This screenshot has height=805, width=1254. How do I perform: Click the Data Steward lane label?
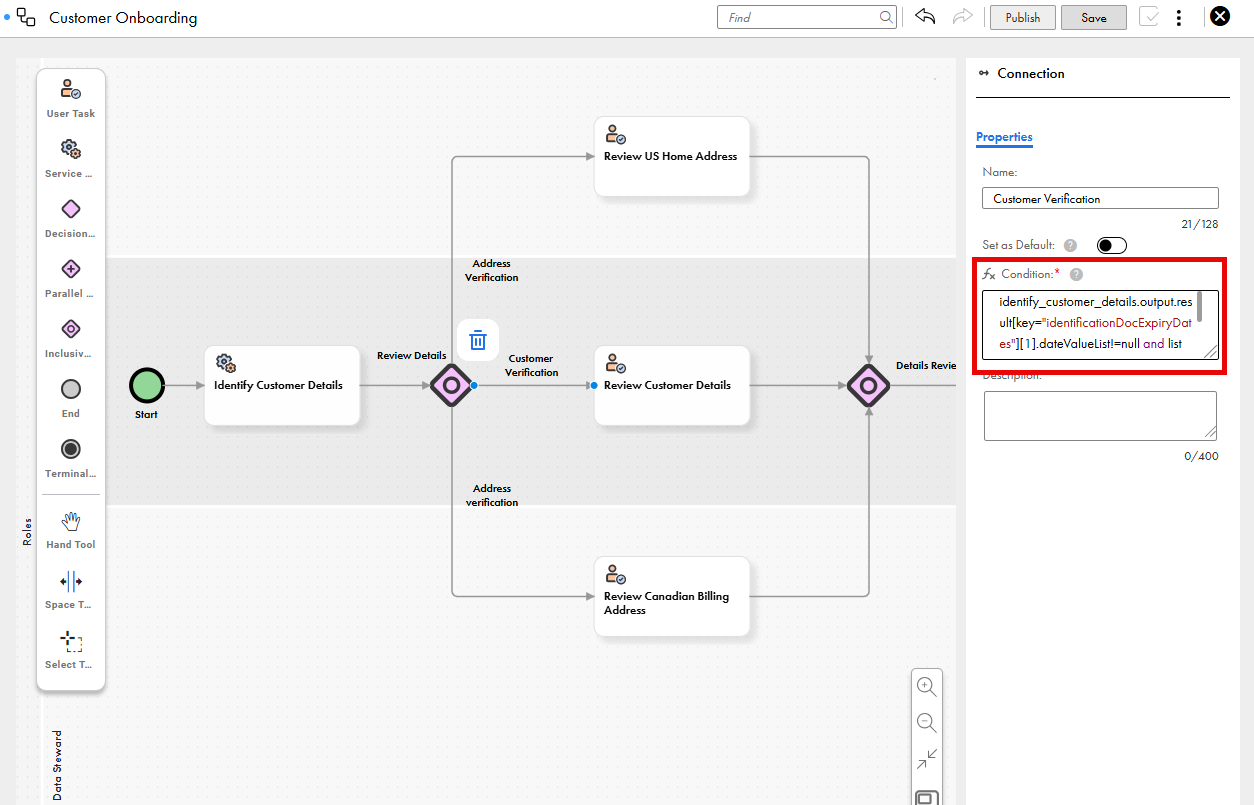(x=56, y=765)
